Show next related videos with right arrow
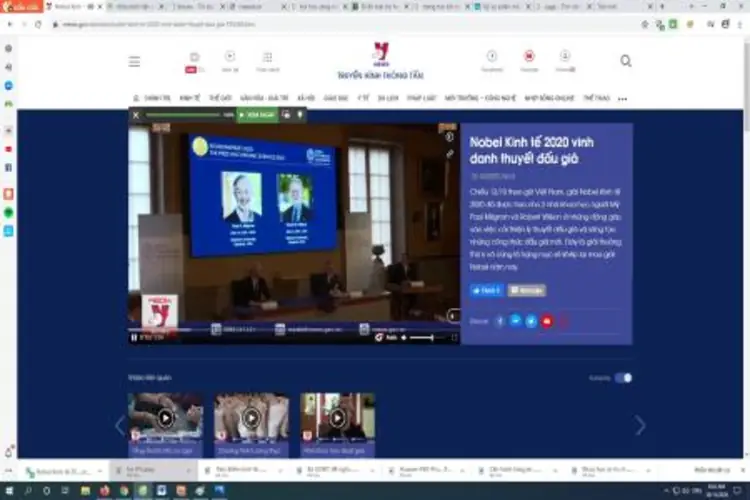This screenshot has height=500, width=750. 640,425
